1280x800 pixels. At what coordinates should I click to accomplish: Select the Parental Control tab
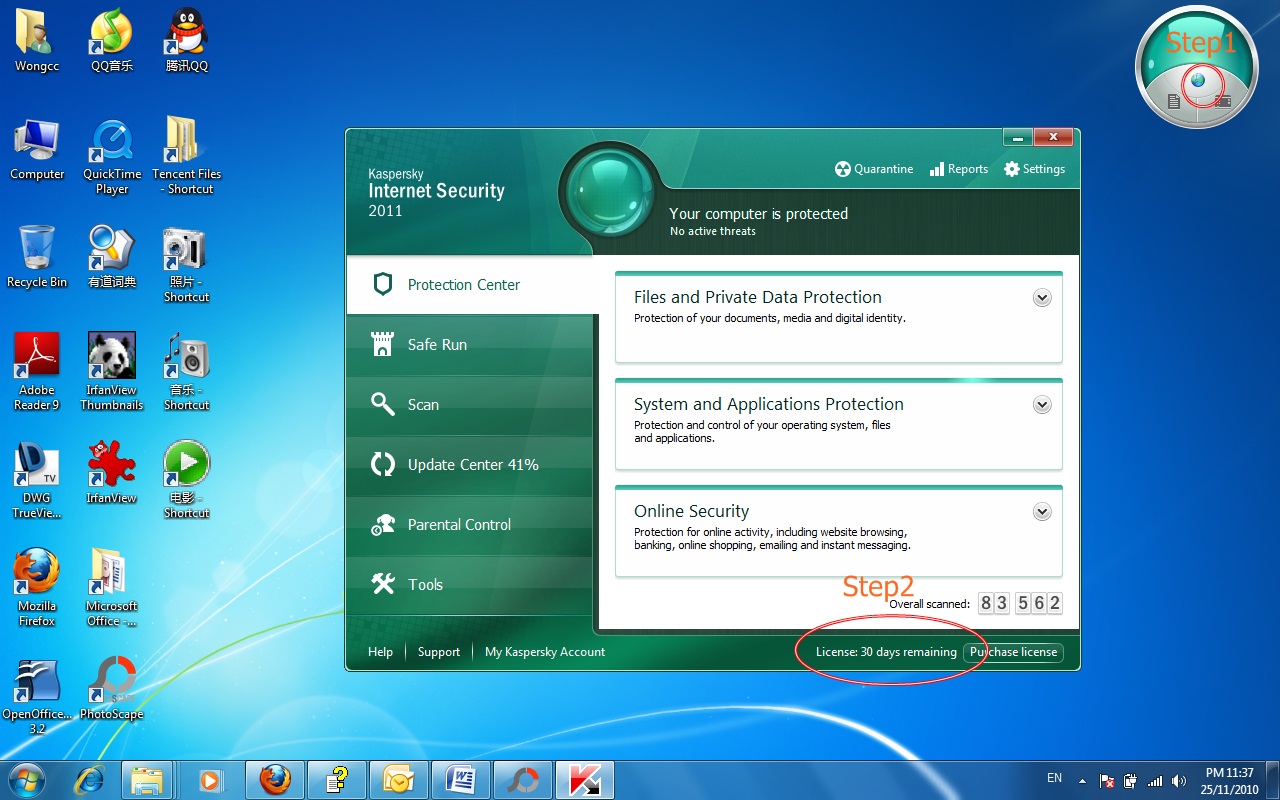coord(470,525)
